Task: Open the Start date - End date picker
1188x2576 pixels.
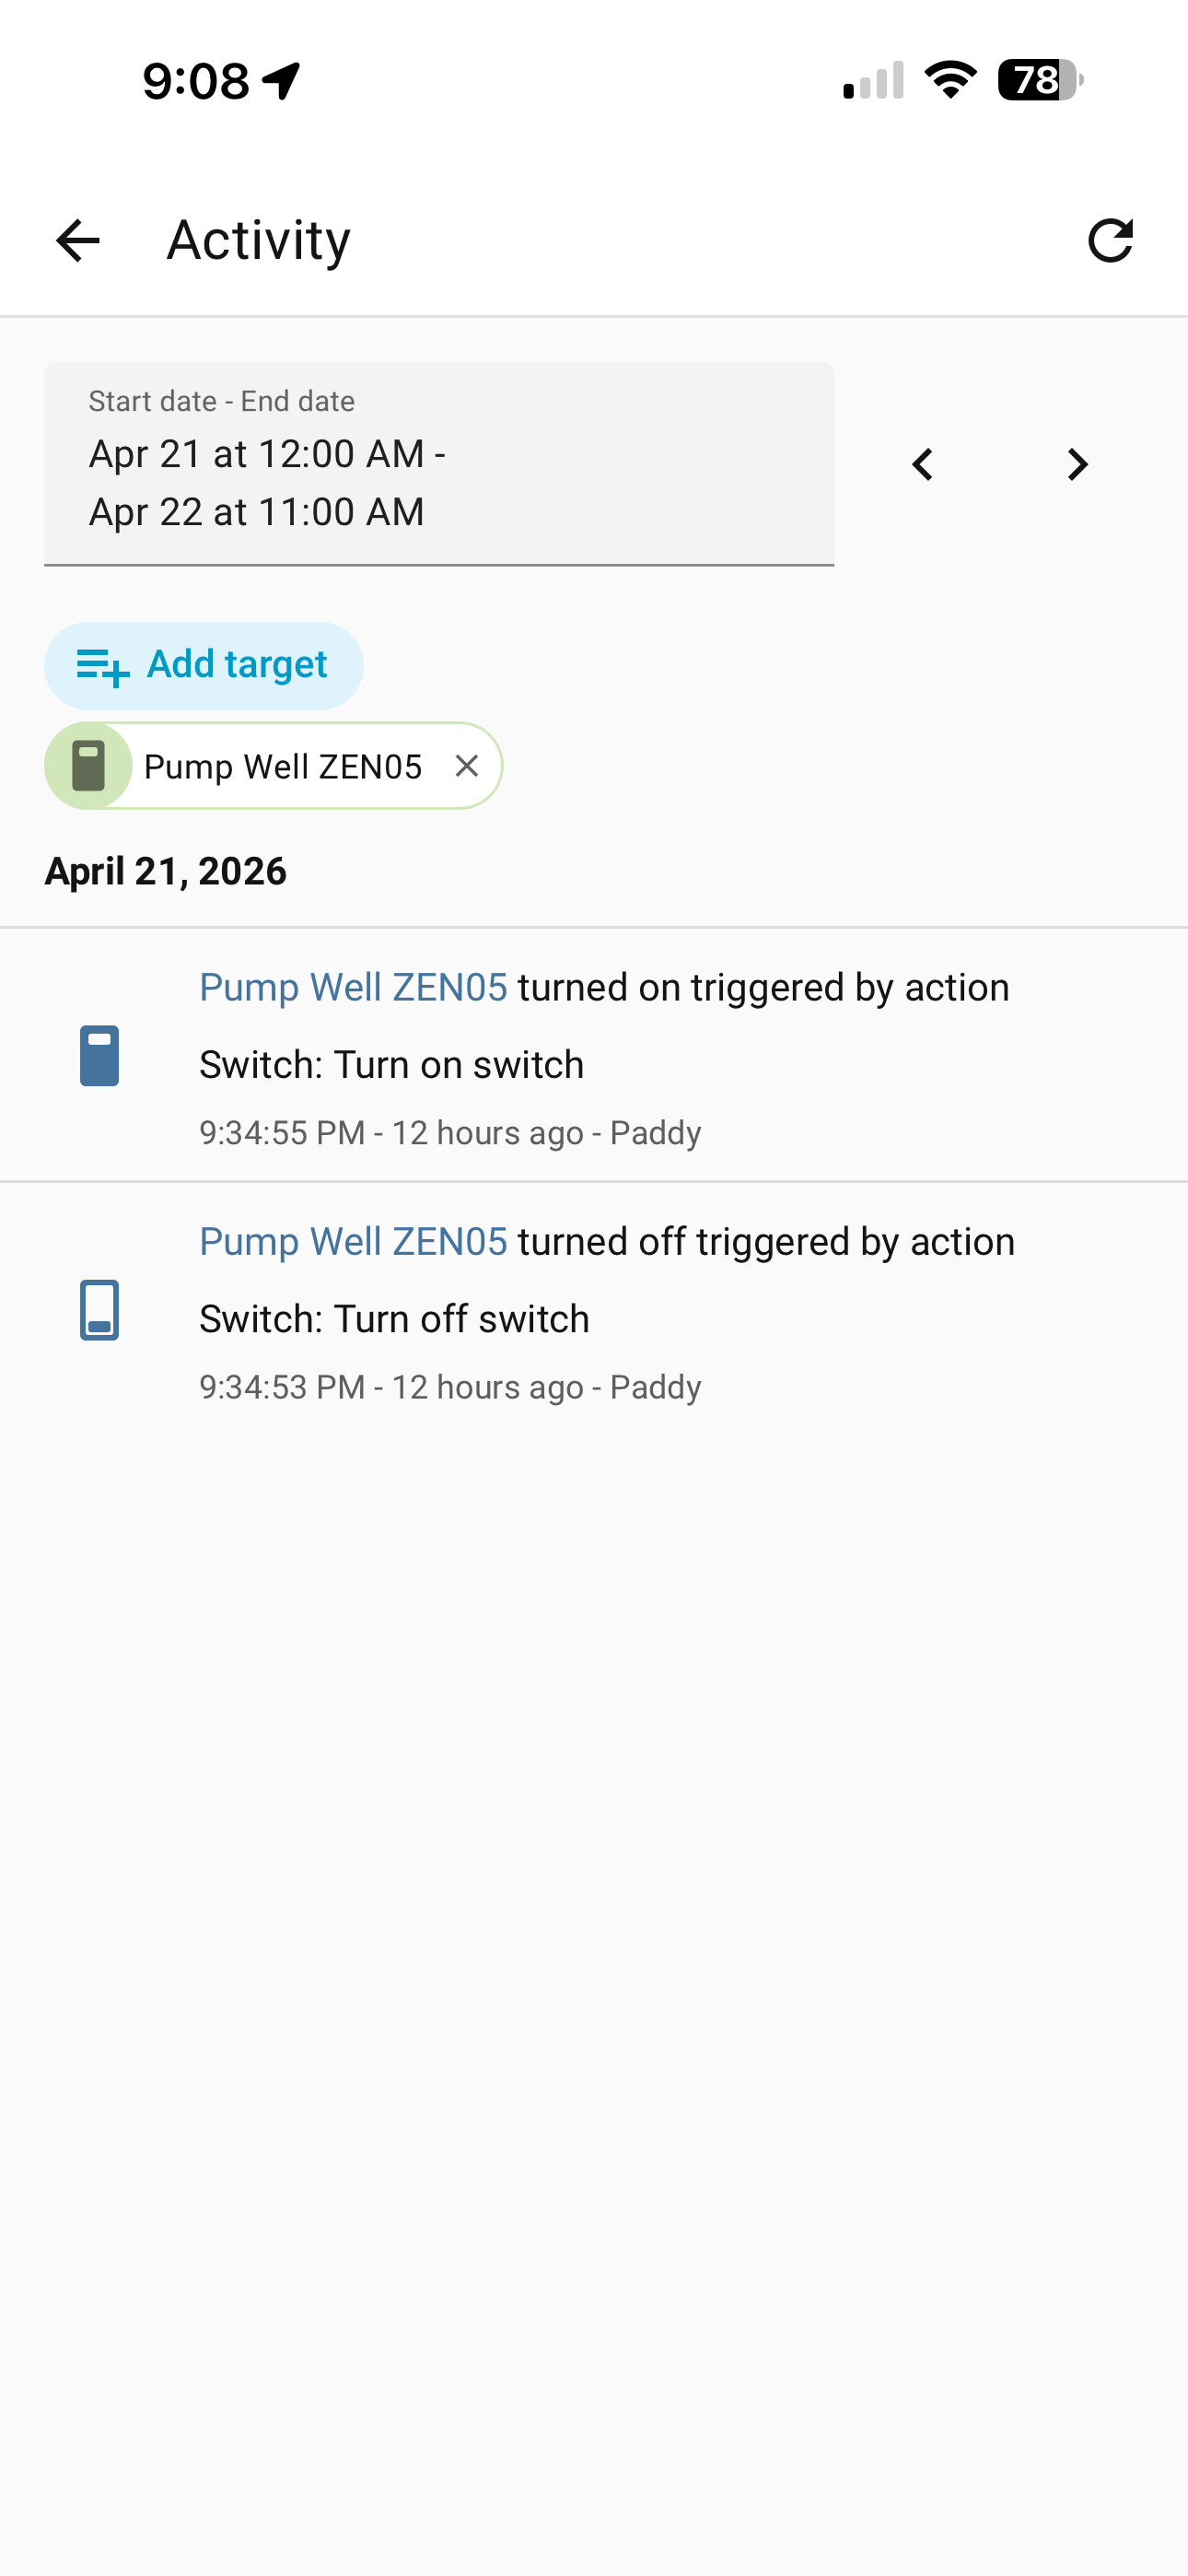Action: click(439, 464)
